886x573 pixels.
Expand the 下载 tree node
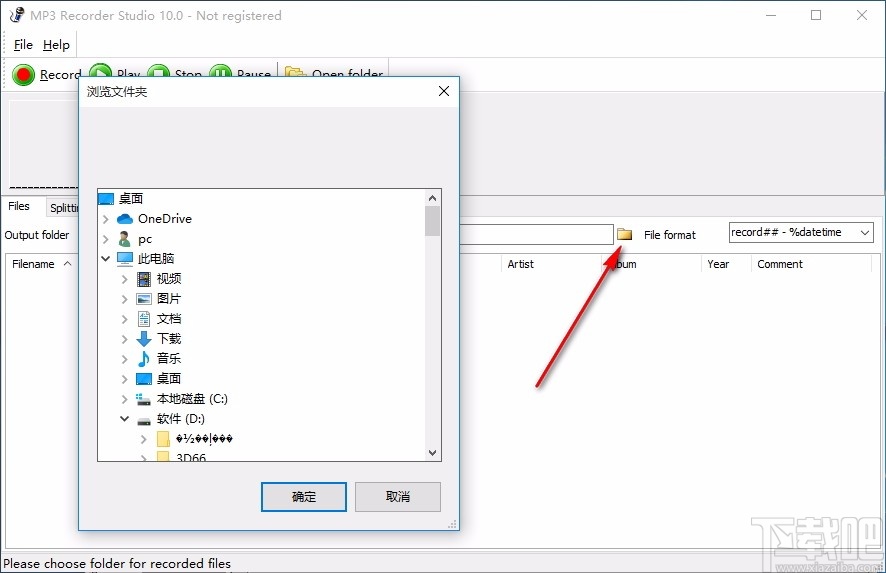[125, 339]
